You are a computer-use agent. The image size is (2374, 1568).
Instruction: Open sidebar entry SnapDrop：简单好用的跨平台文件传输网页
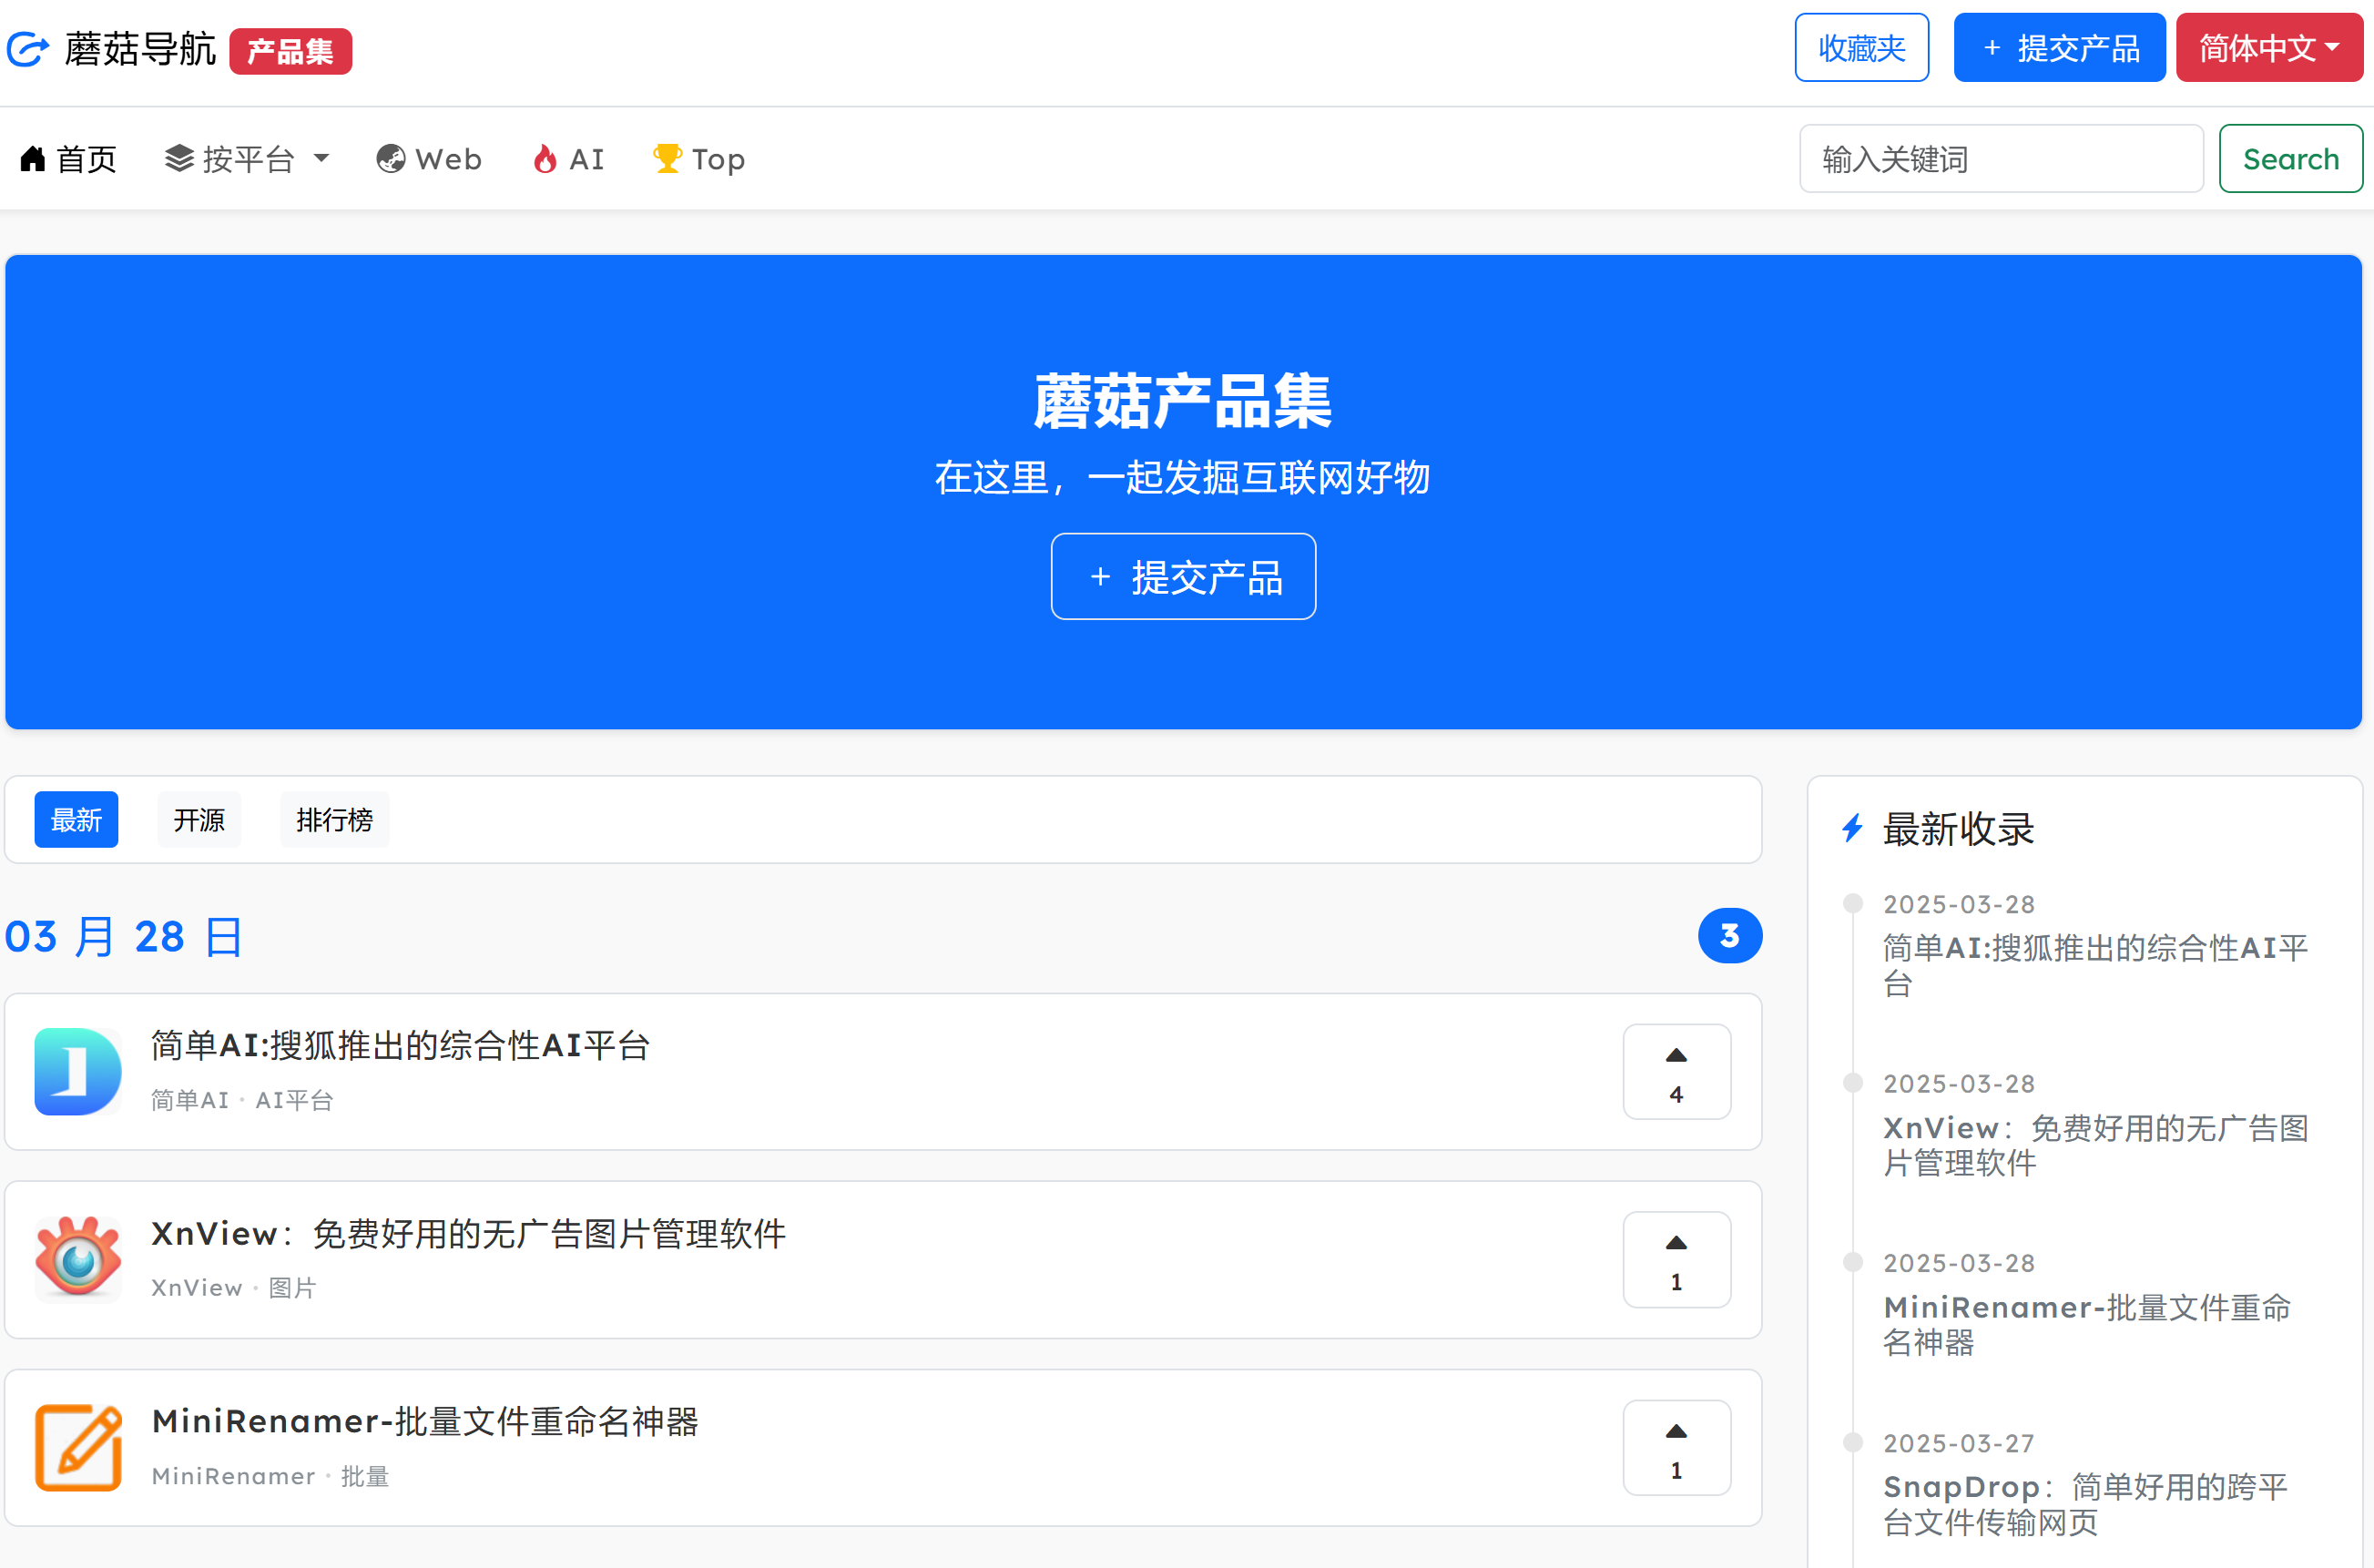pyautogui.click(x=2084, y=1505)
